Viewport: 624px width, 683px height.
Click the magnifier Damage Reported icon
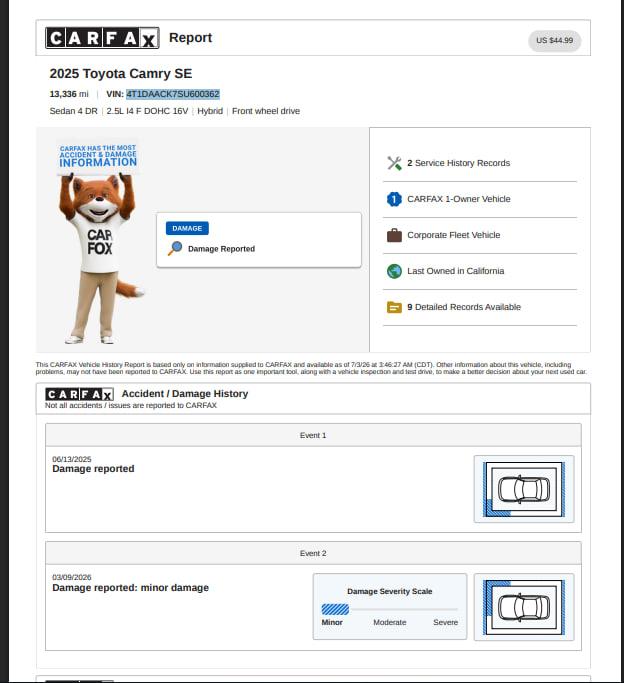point(175,249)
